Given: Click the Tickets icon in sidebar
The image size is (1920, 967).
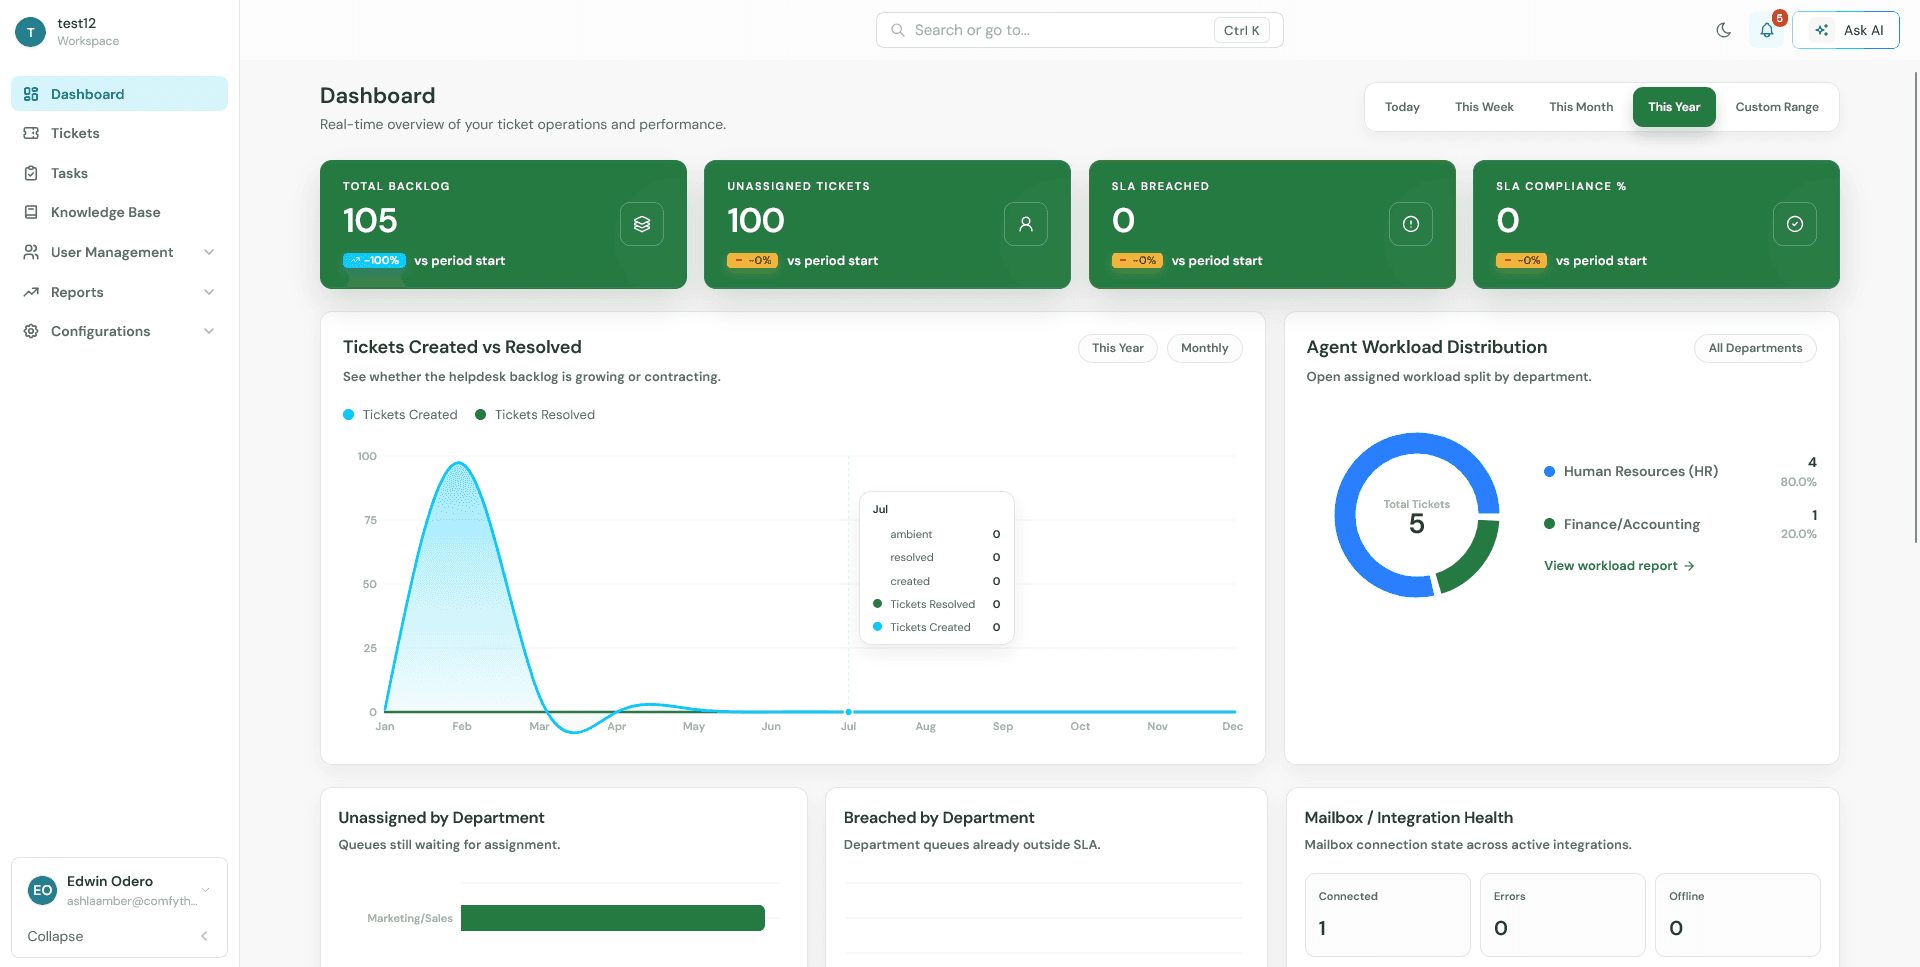Looking at the screenshot, I should (x=31, y=133).
